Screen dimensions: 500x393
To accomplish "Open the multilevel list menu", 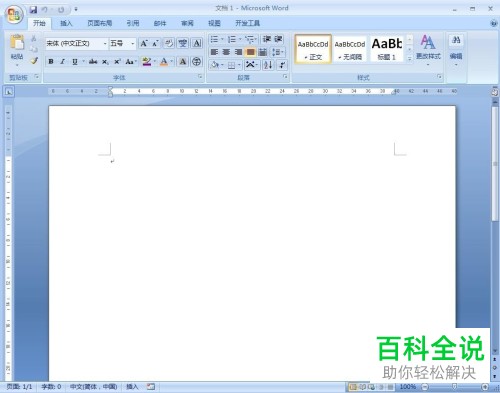I will [x=250, y=39].
